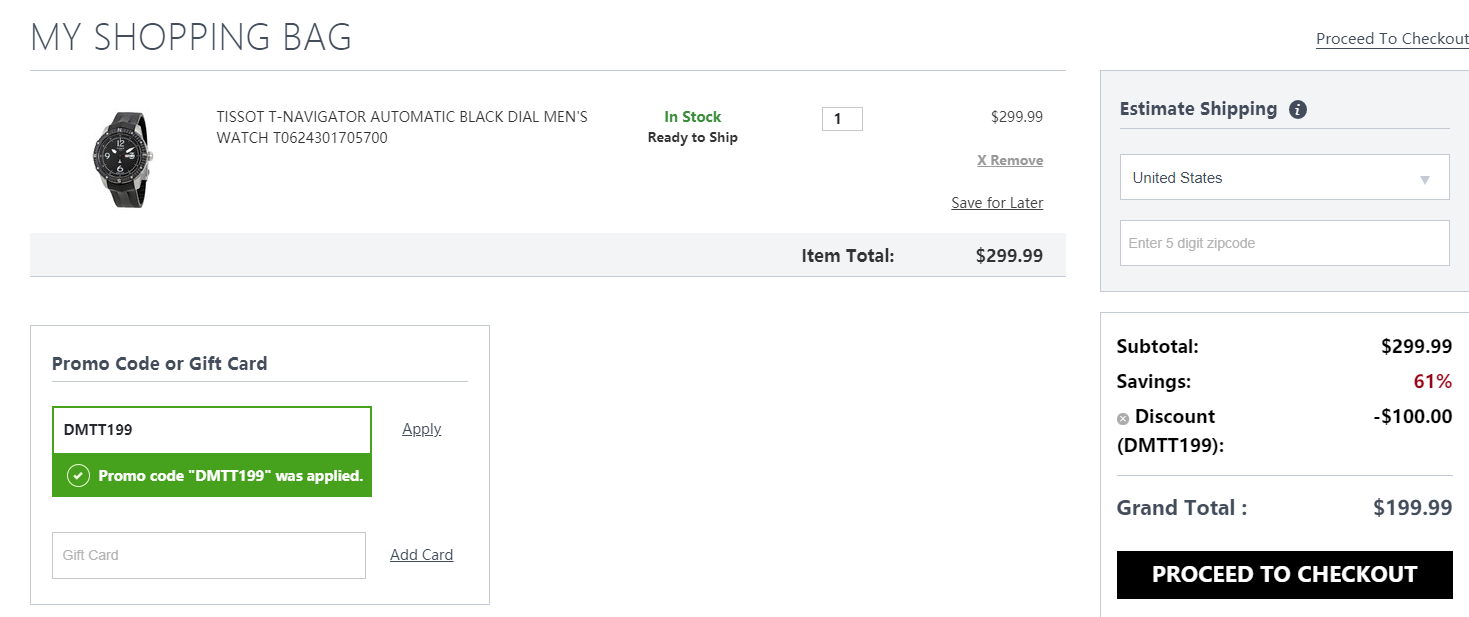Viewport: 1469px width, 617px height.
Task: Click the Proceed To Checkout link at top
Action: click(1392, 39)
